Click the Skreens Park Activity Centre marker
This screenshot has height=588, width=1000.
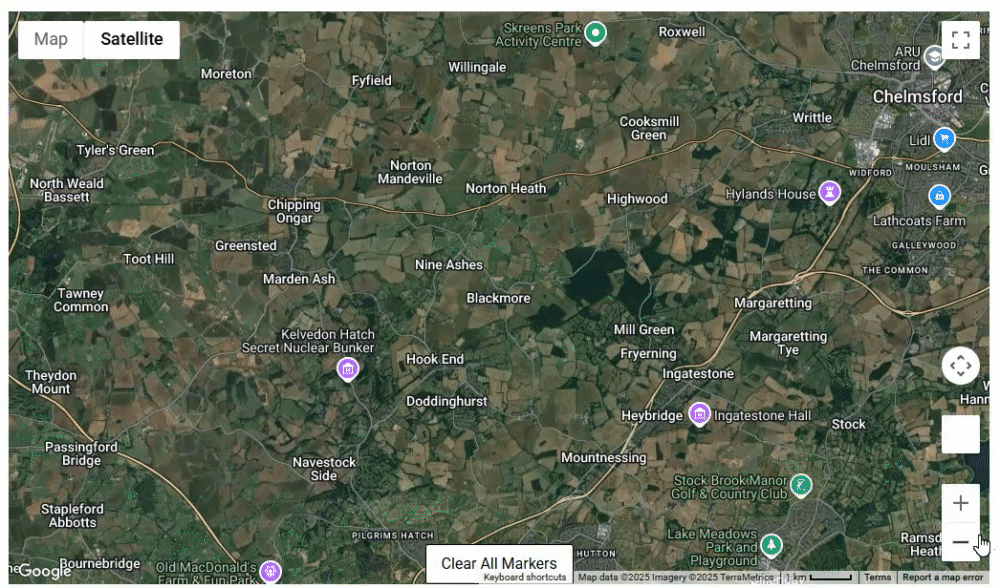(x=595, y=33)
